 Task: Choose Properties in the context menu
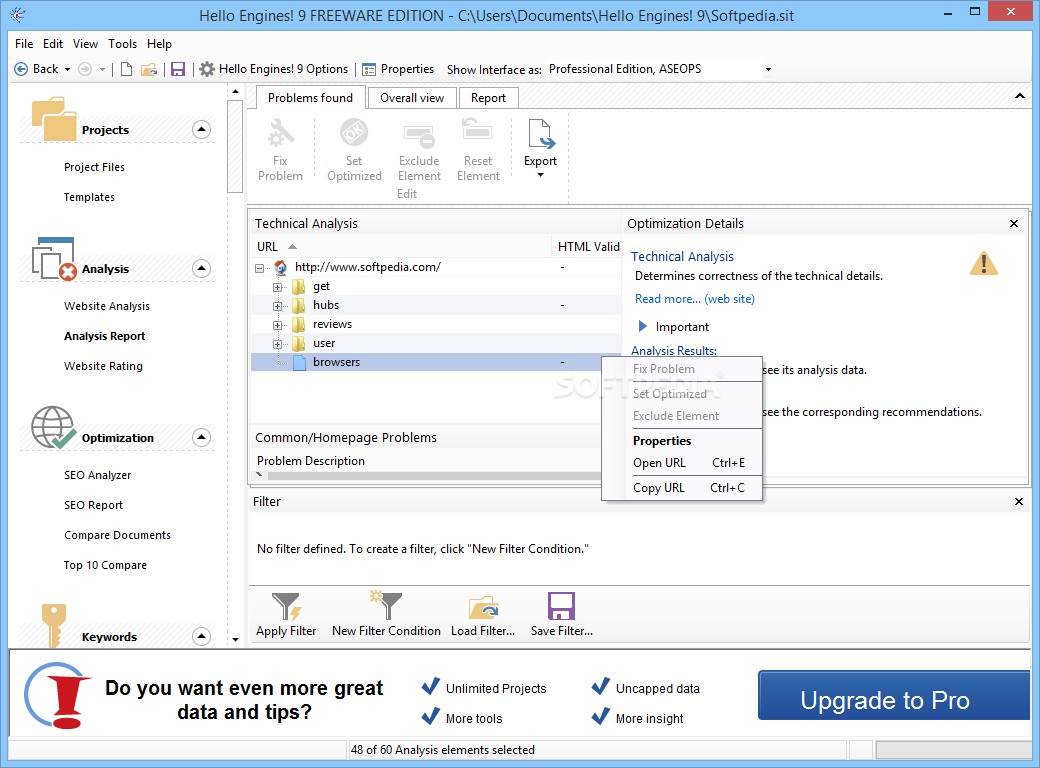coord(682,441)
